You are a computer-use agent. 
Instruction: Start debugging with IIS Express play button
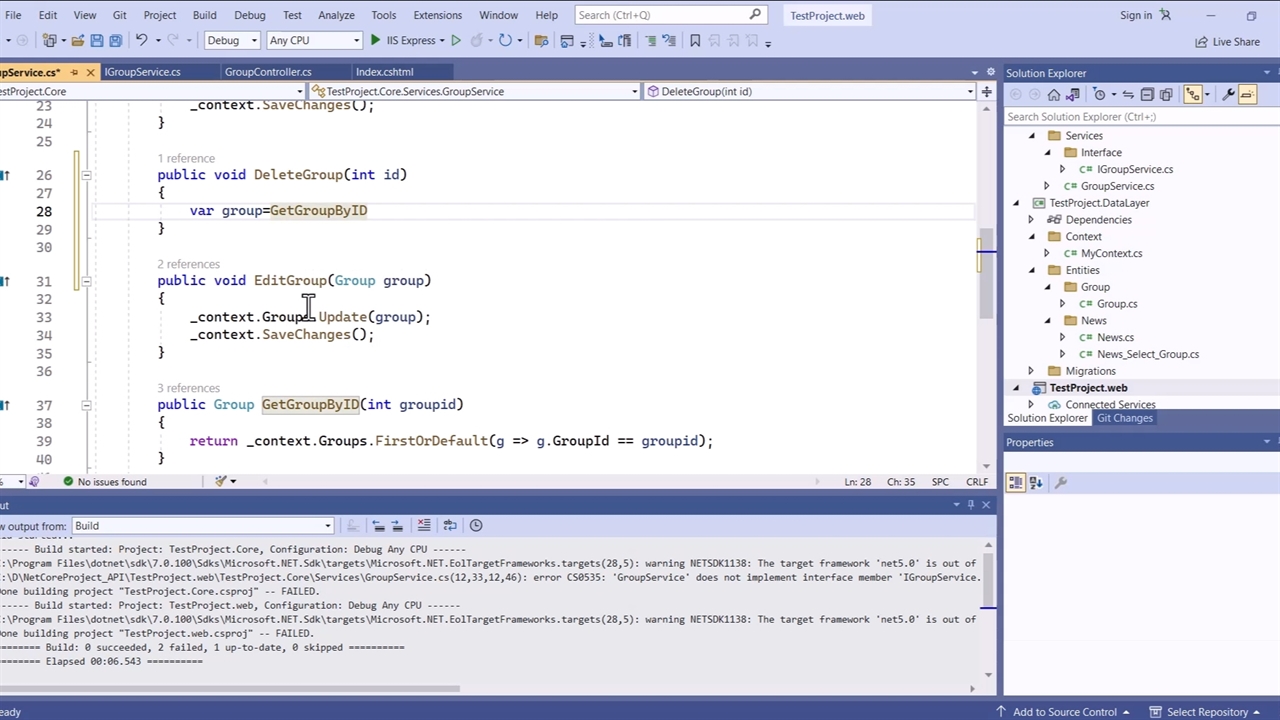(x=376, y=41)
